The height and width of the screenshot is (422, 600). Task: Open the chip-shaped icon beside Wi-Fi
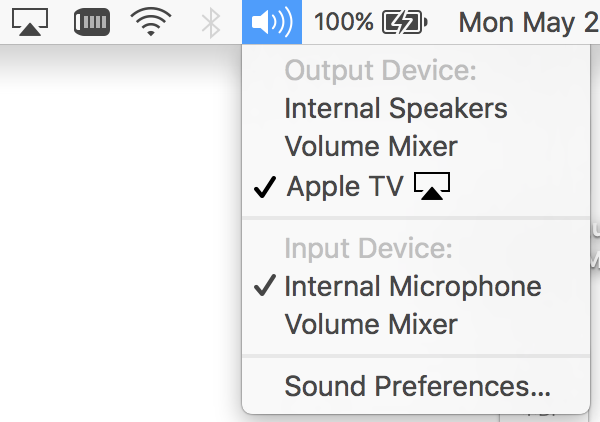pyautogui.click(x=92, y=22)
